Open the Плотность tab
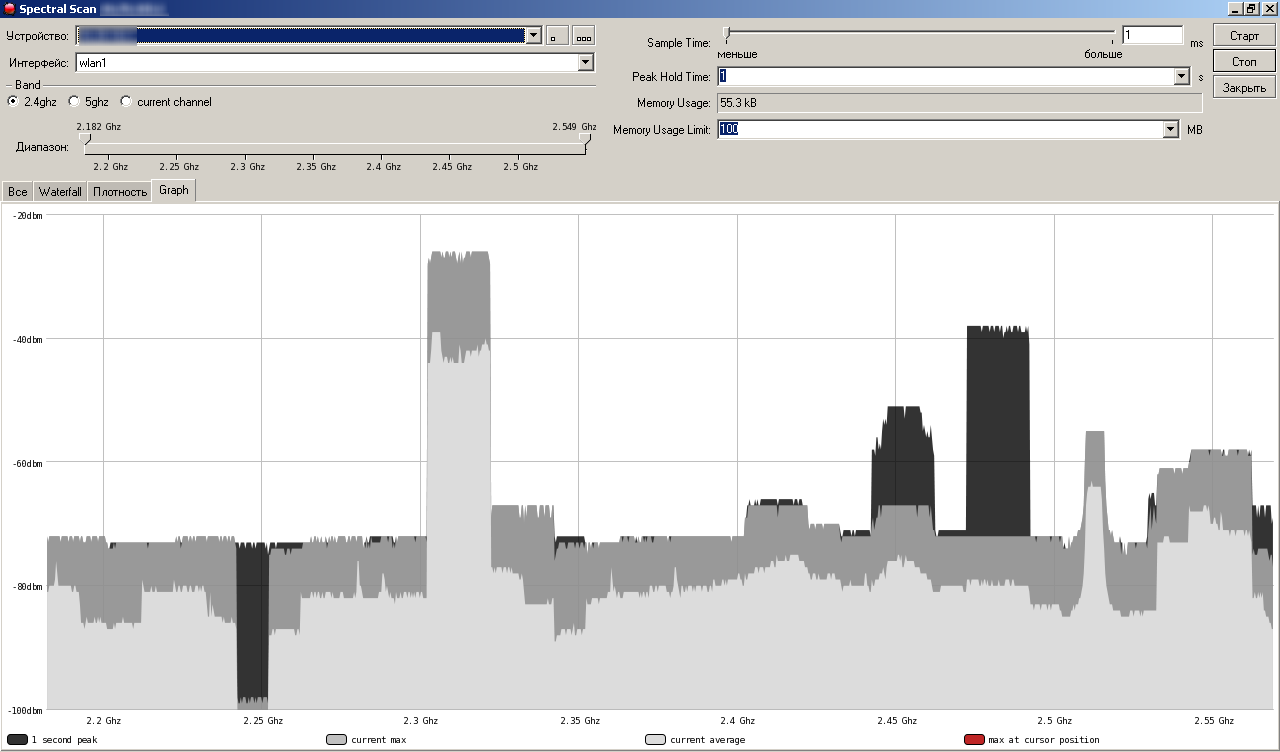This screenshot has height=752, width=1280. pos(120,192)
